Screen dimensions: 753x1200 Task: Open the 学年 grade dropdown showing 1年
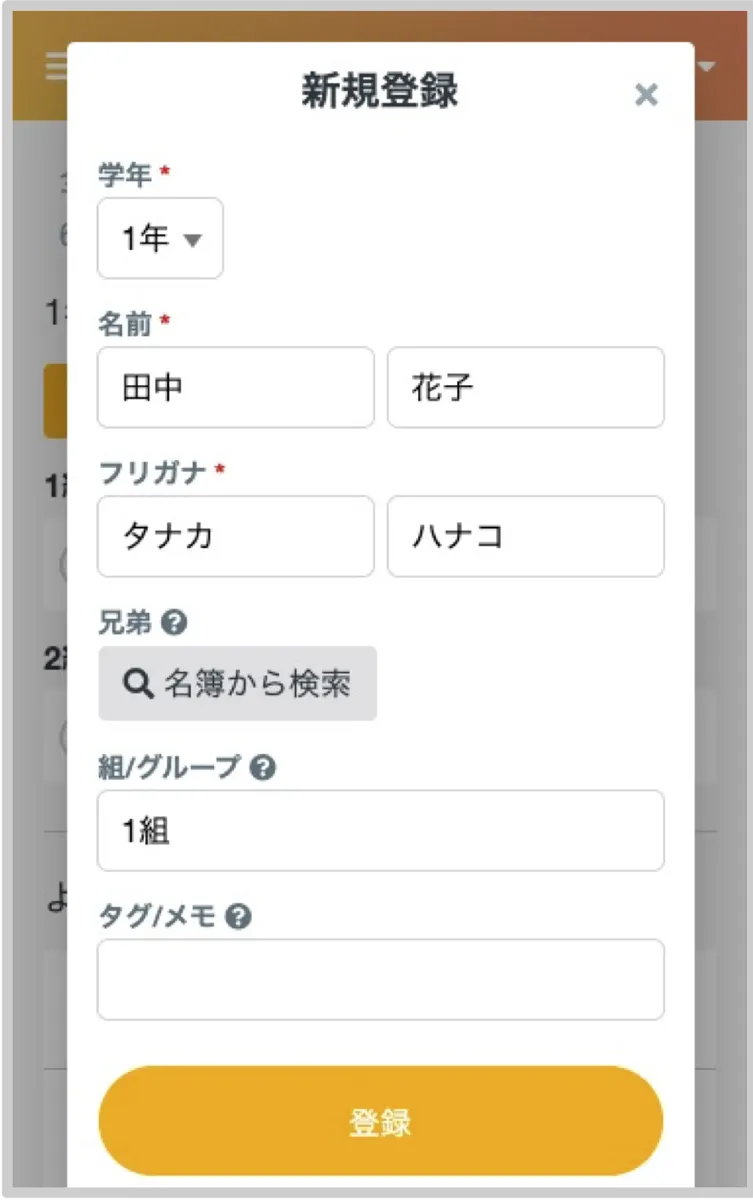click(x=160, y=238)
